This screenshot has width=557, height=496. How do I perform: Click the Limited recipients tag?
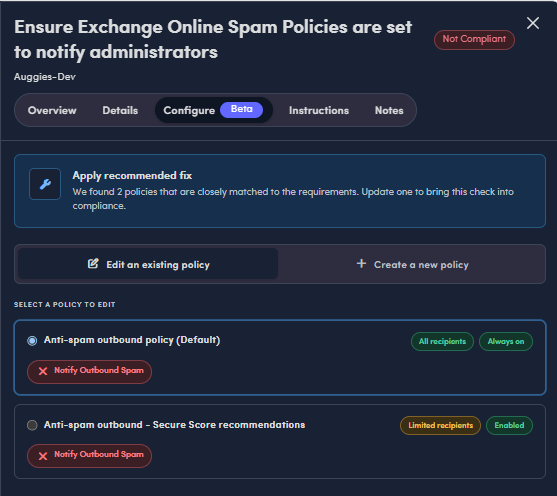click(x=440, y=425)
